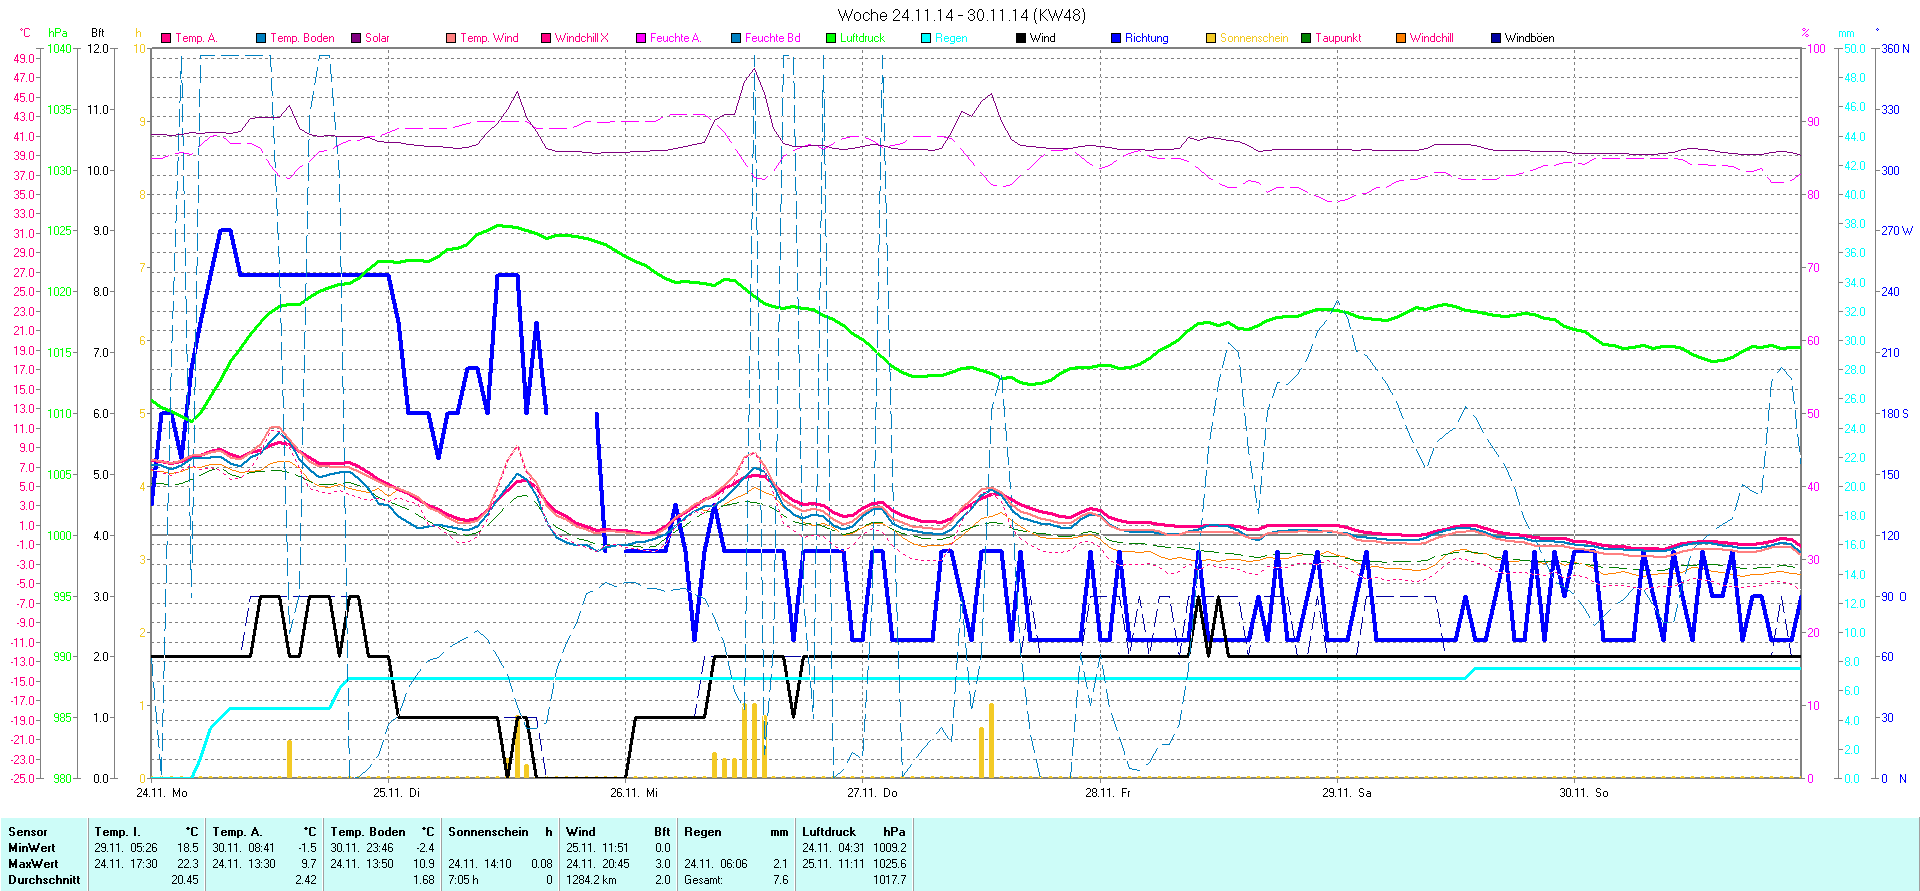Screen dimensions: 1920x891
Task: Click the 29.11. Sa date axis label
Action: [x=1346, y=793]
